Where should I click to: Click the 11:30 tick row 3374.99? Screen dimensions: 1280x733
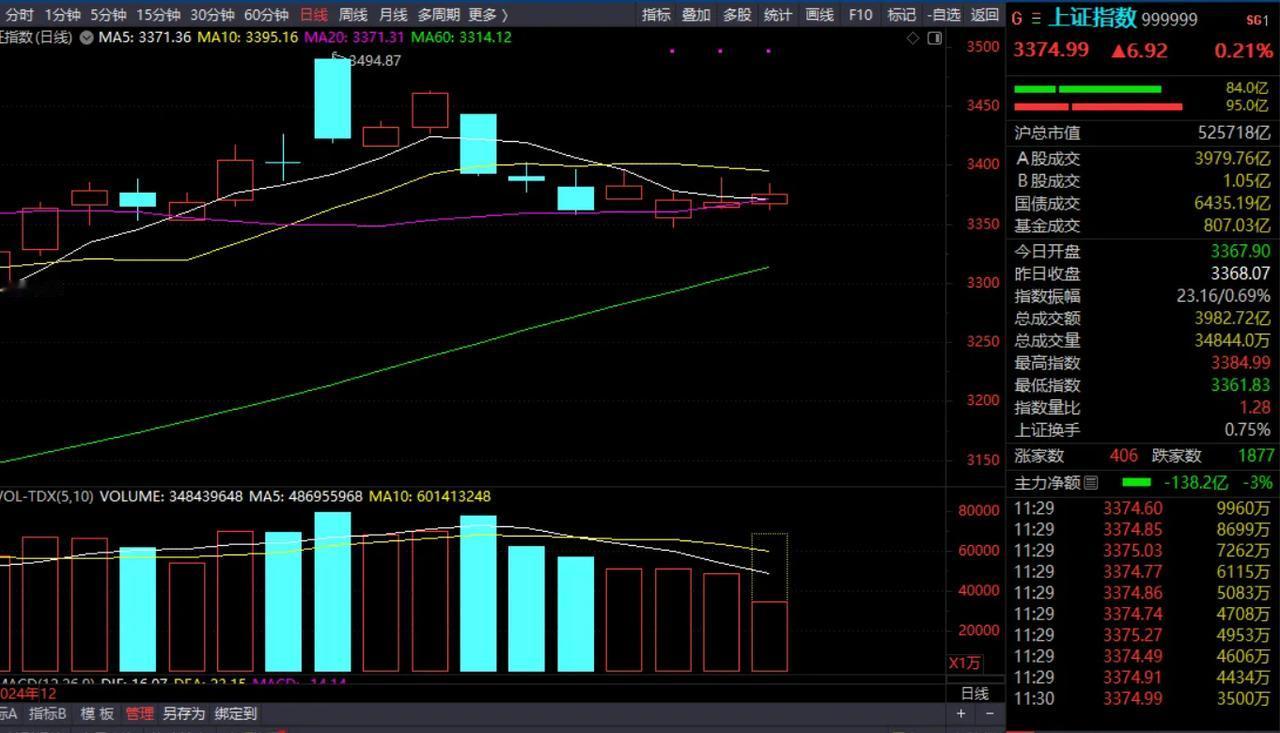tap(1142, 699)
